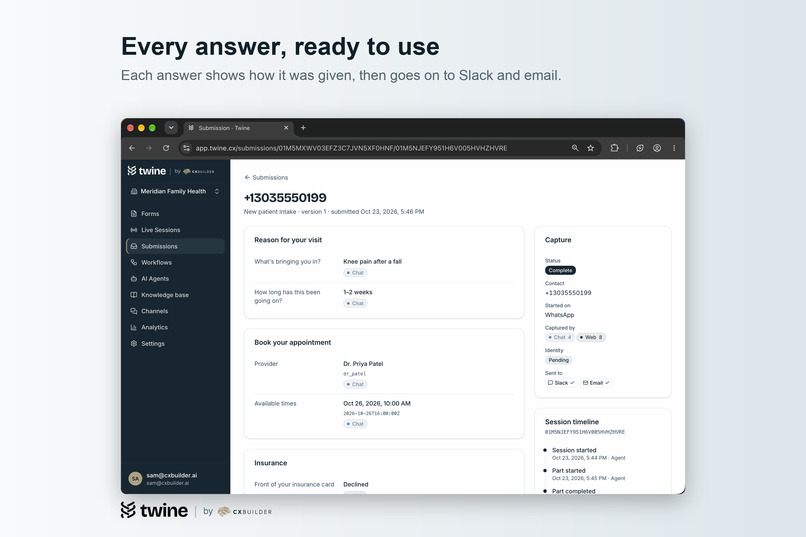
Task: Select the Submission - Twine tab
Action: click(x=239, y=128)
